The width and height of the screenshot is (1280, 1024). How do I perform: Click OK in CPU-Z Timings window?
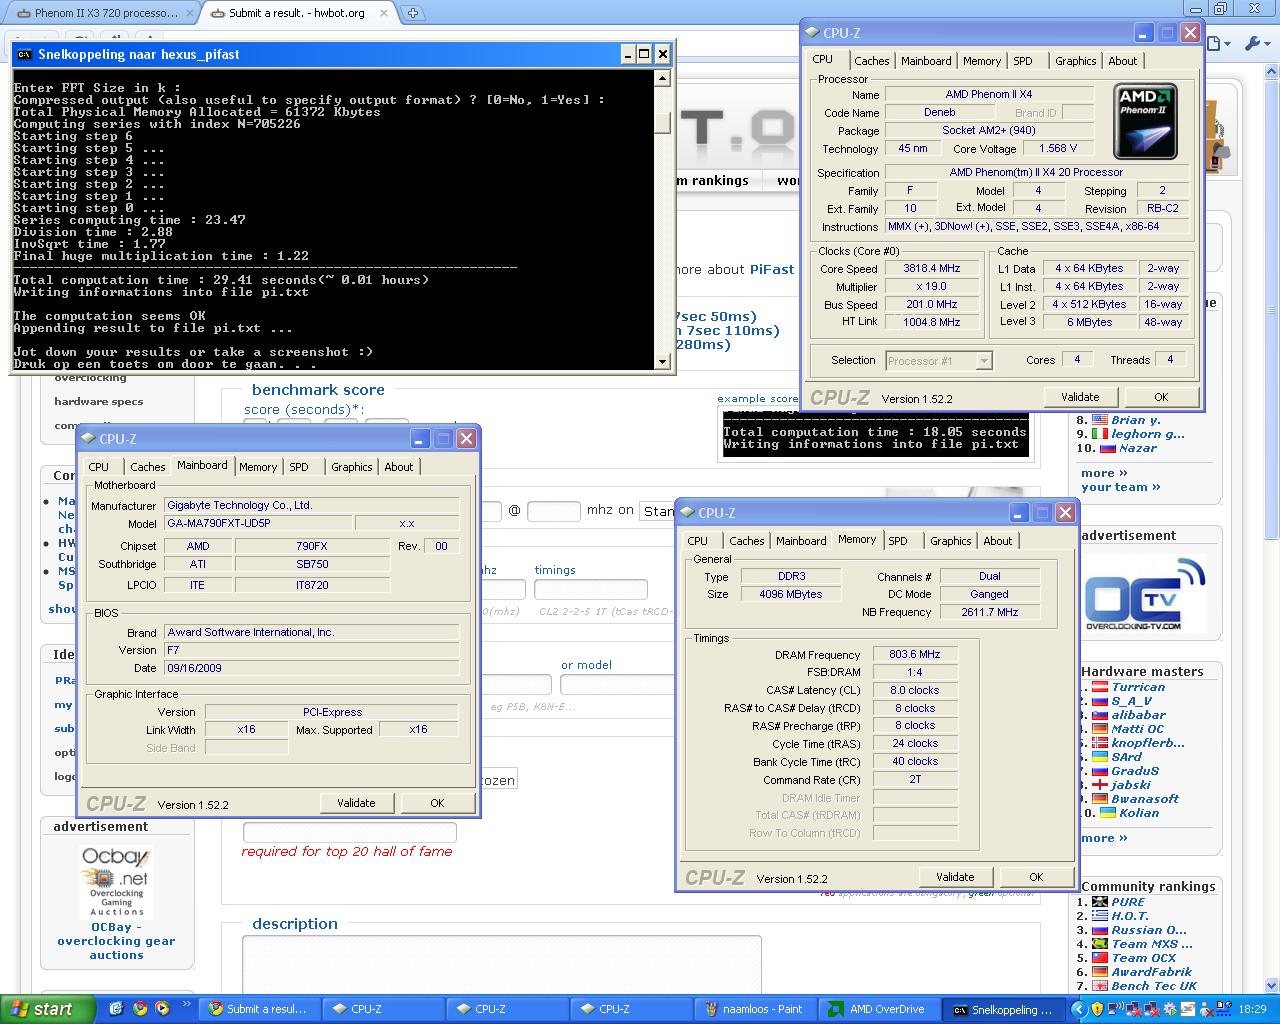[x=1036, y=877]
